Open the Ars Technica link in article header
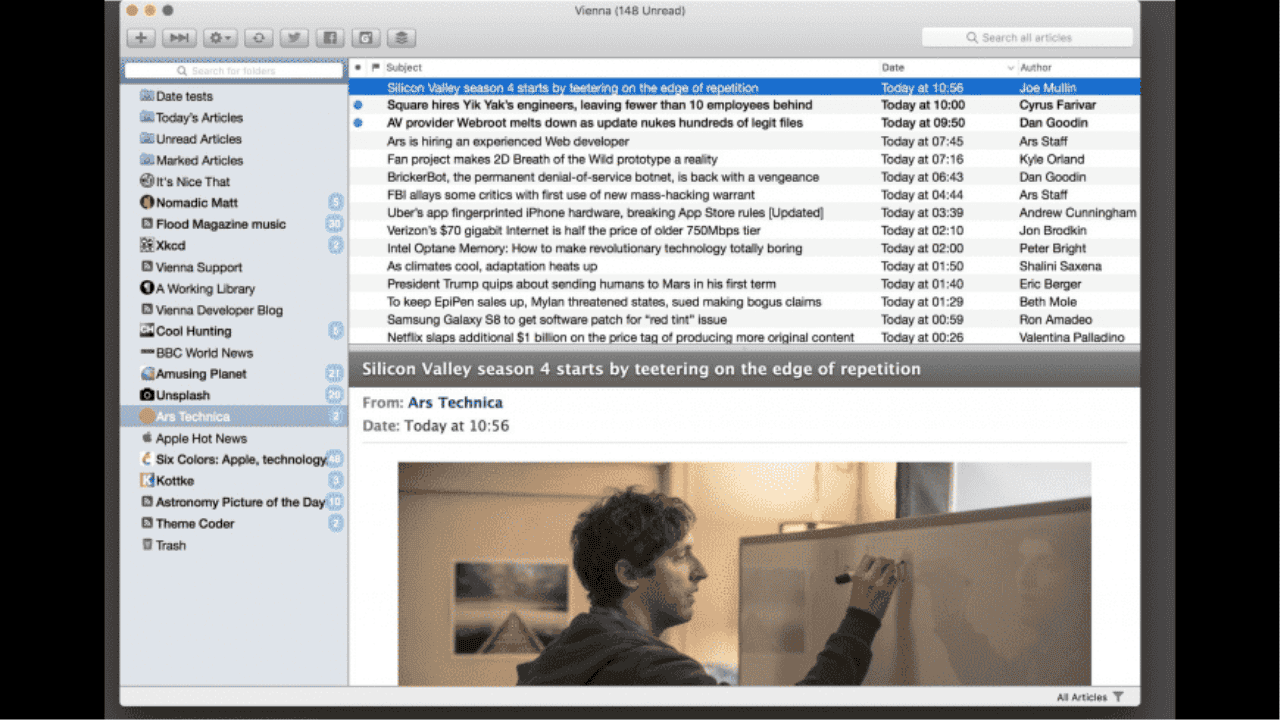Viewport: 1280px width, 720px height. point(455,403)
